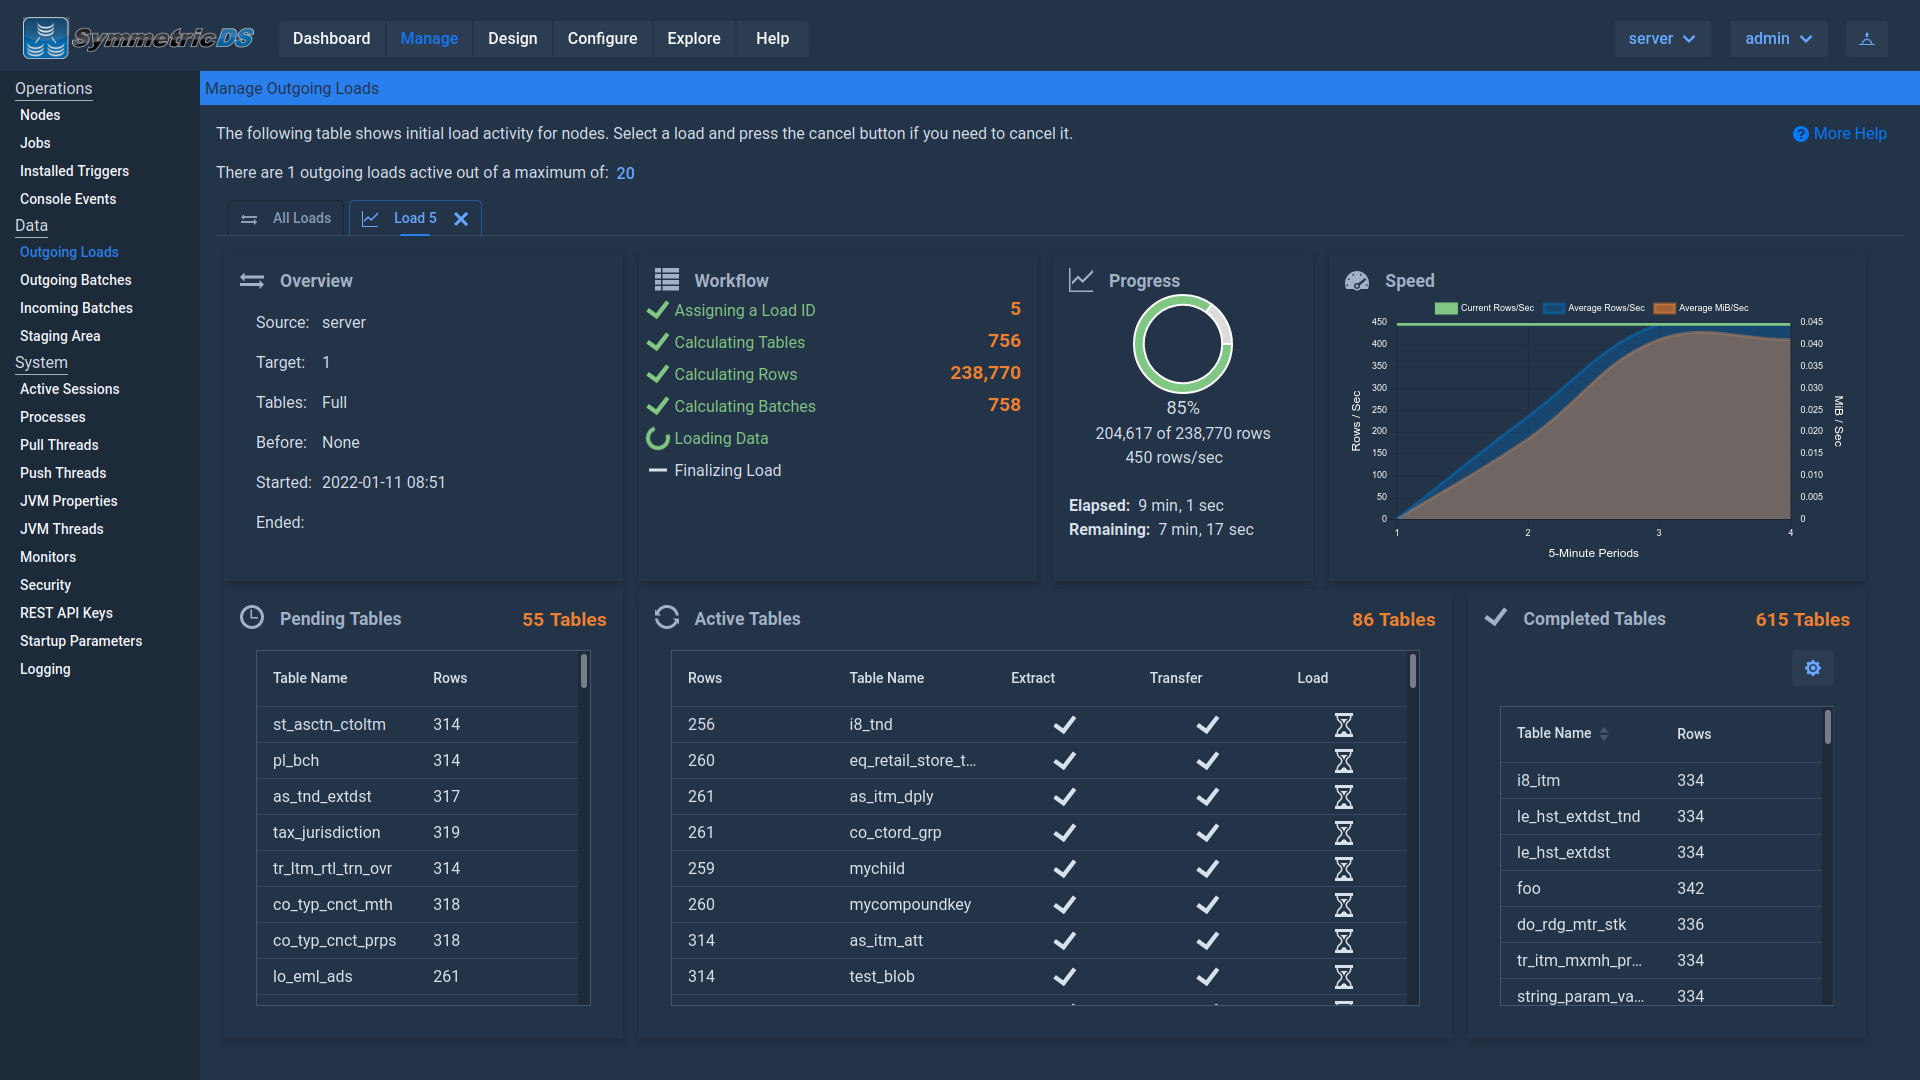Open Outgoing Batches in sidebar

point(76,280)
